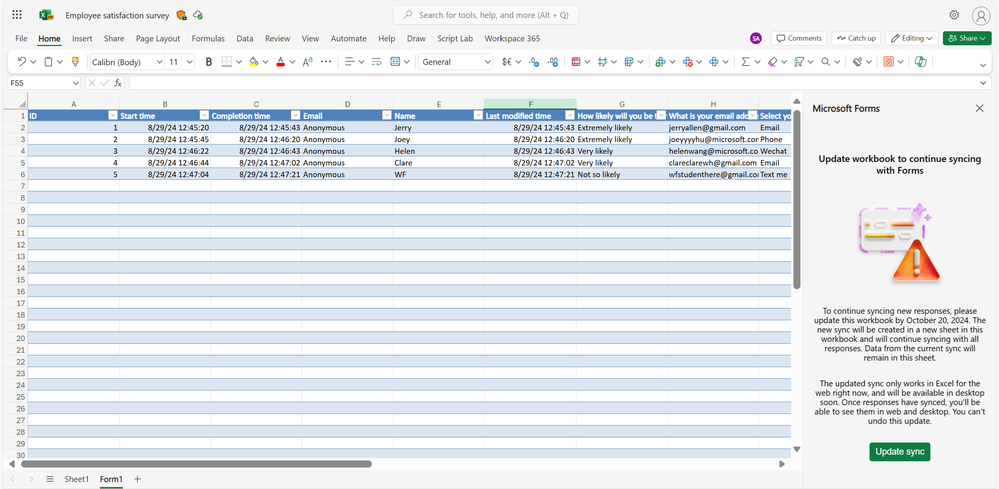Open the More font options ellipsis
Image resolution: width=999 pixels, height=489 pixels.
pos(326,62)
